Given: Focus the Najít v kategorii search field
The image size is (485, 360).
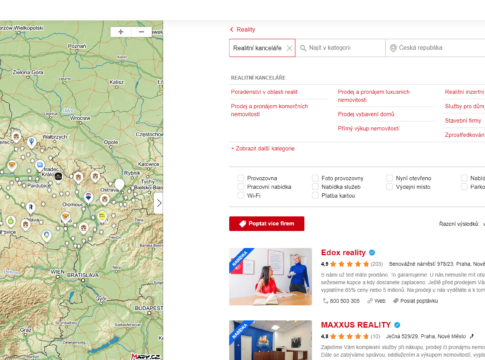Looking at the screenshot, I should 341,48.
